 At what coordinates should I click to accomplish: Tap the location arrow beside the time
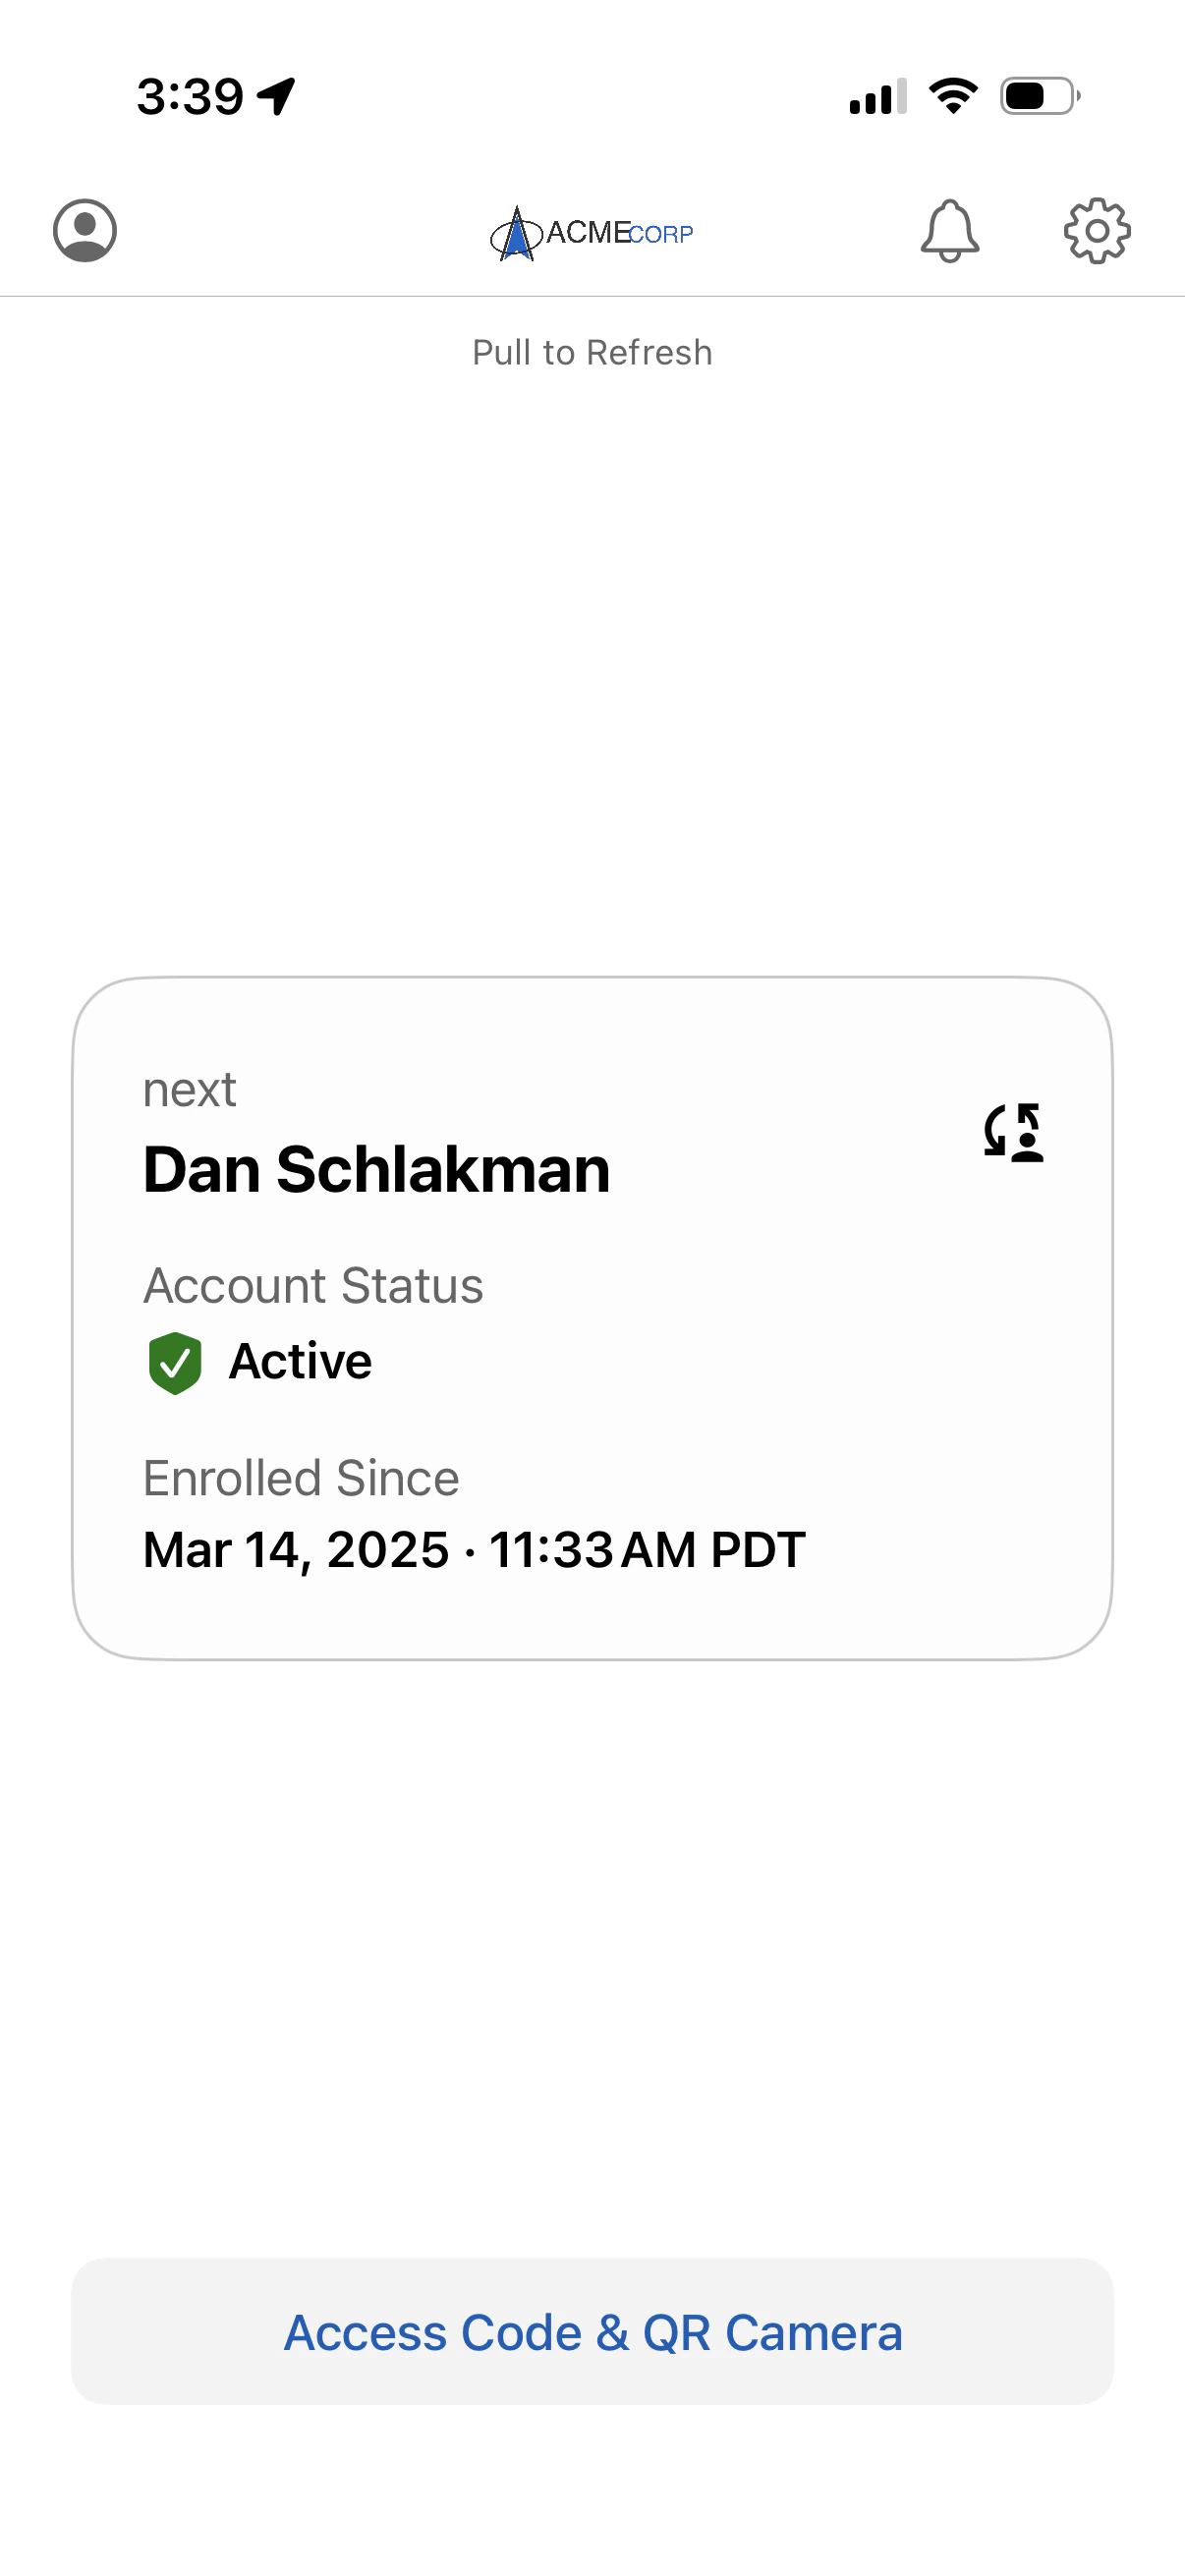point(276,96)
